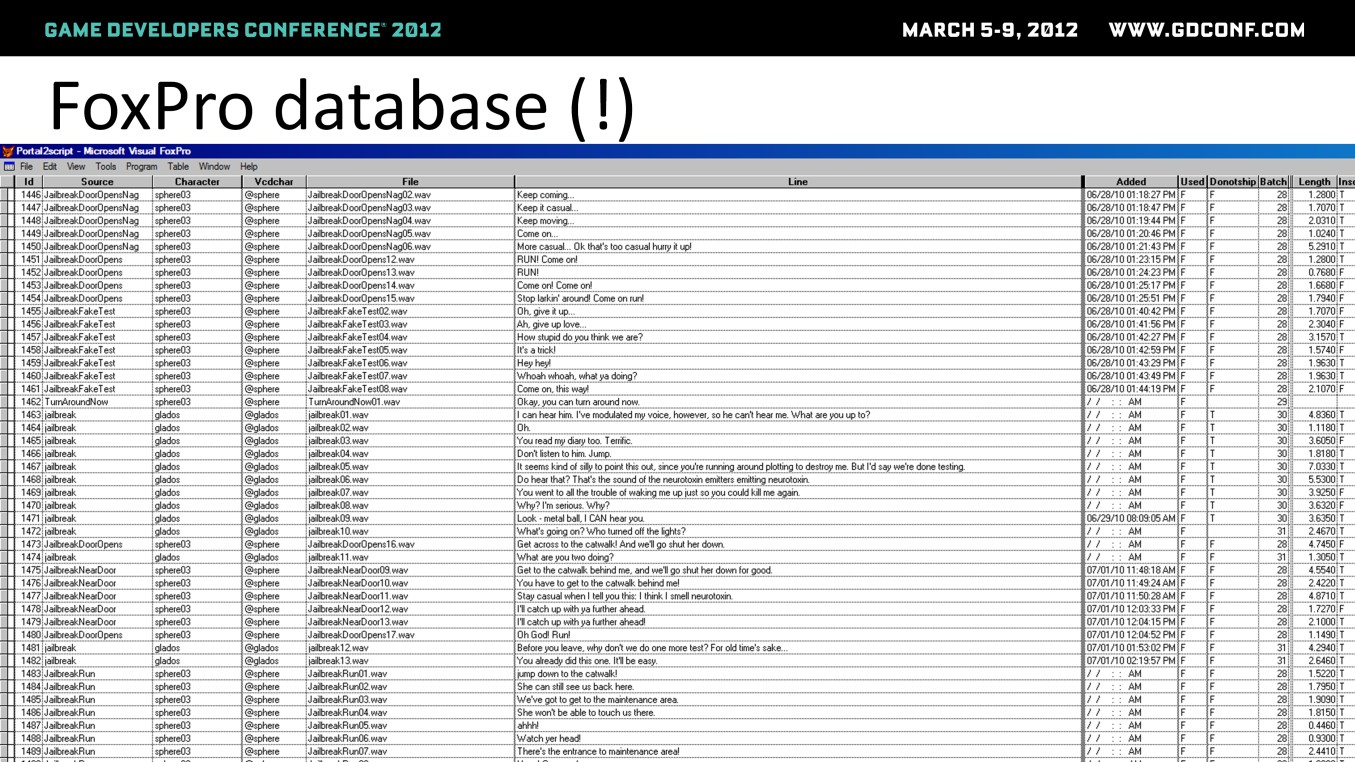
Task: Select the Id cell 1446
Action: pyautogui.click(x=29, y=195)
